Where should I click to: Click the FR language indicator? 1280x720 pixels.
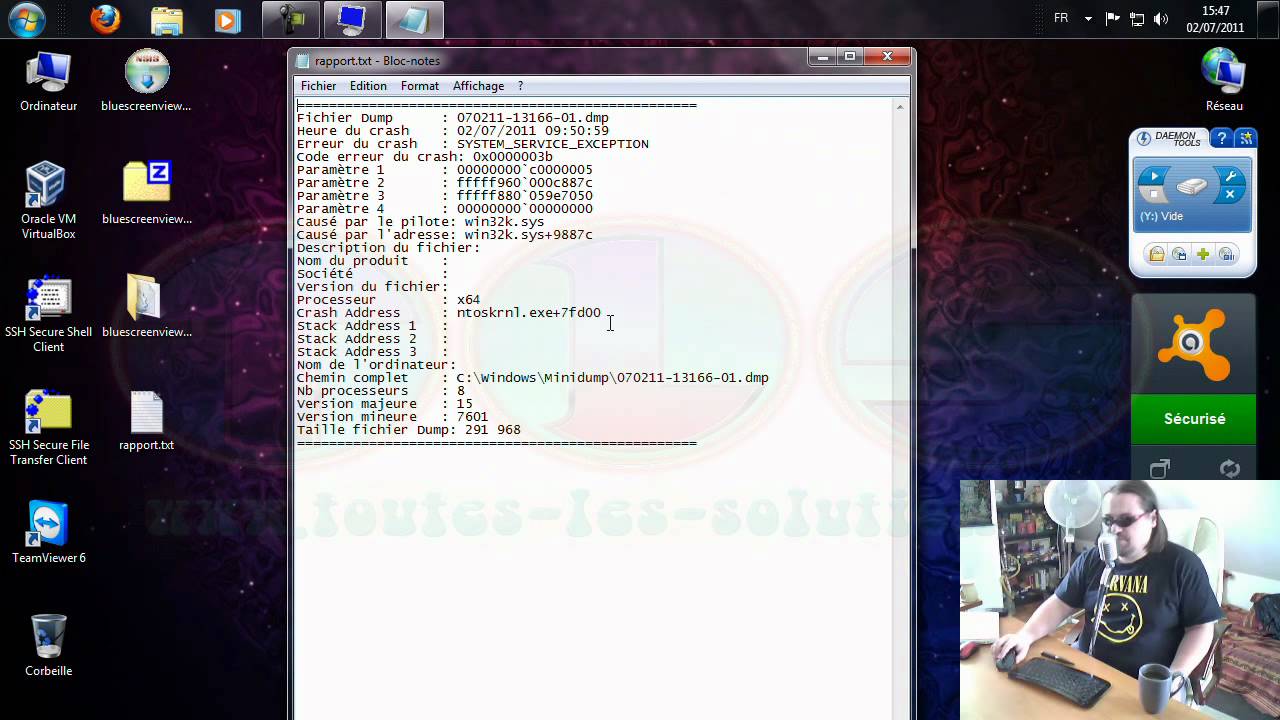click(x=1061, y=18)
